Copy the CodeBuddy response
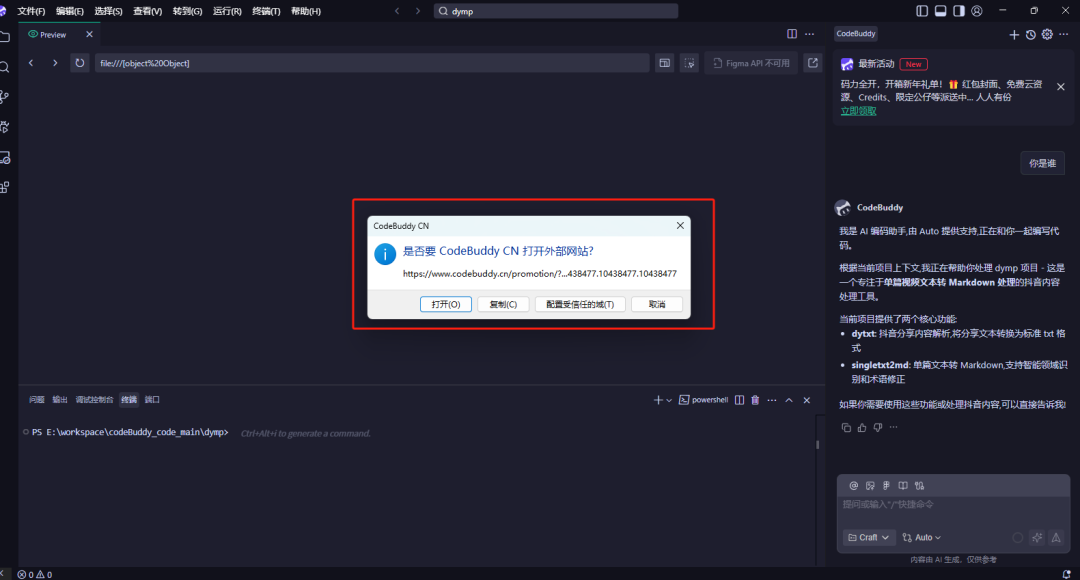Viewport: 1080px width, 580px height. 846,427
